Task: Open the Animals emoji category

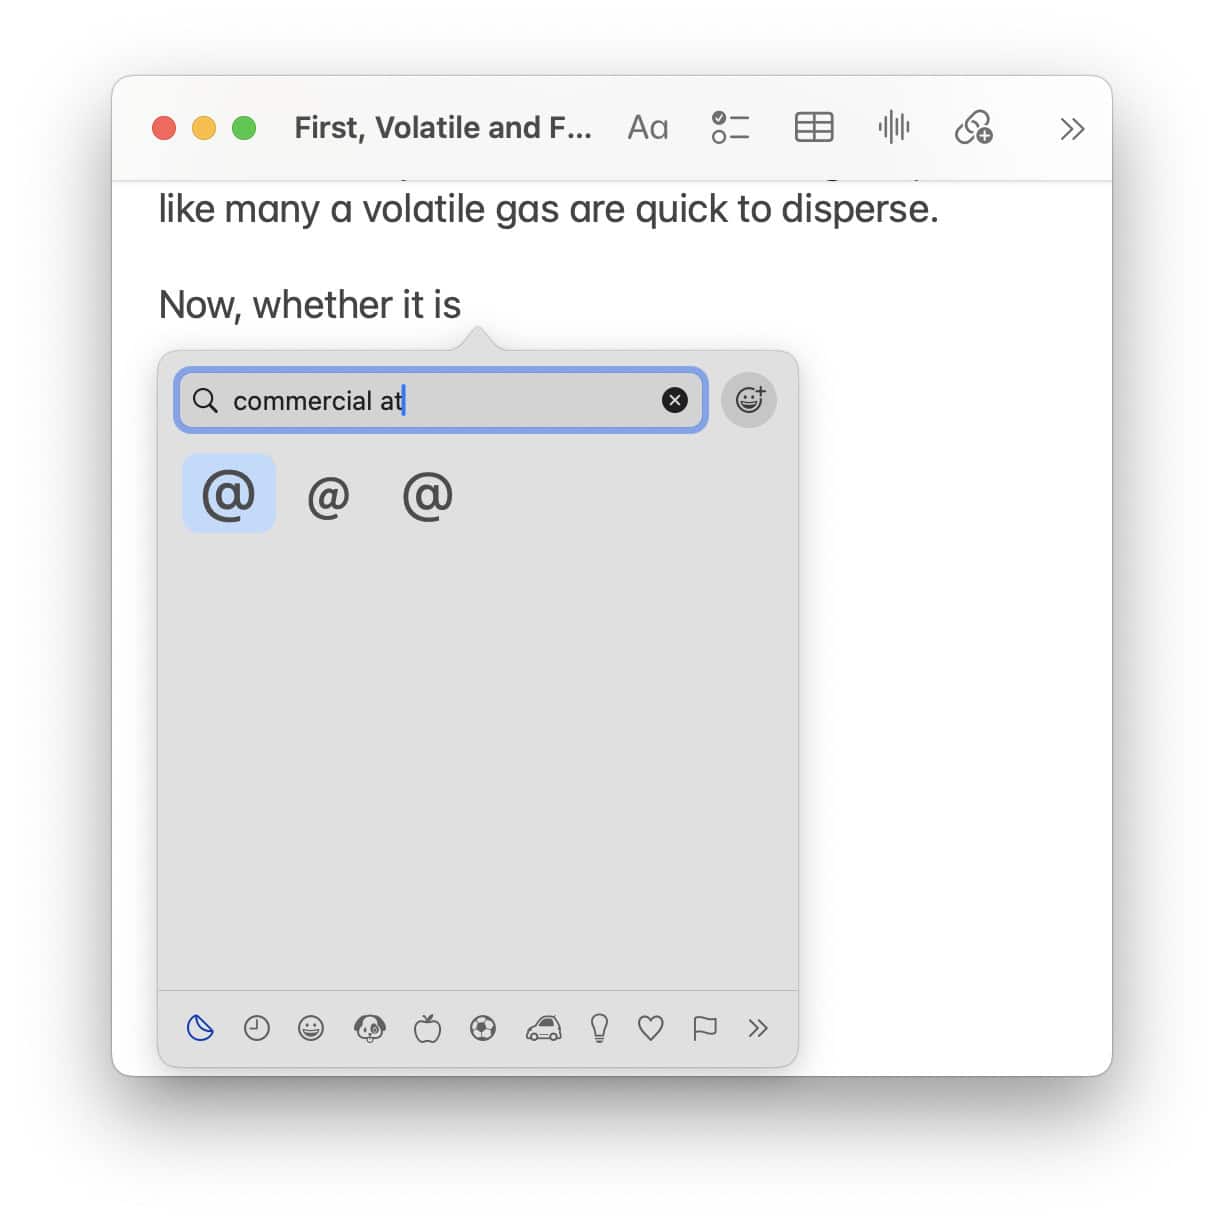Action: tap(369, 1028)
